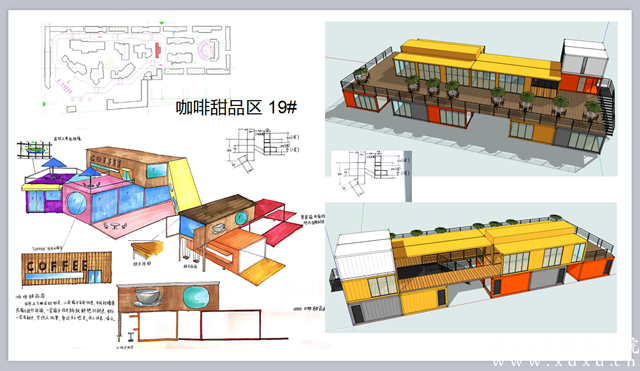Viewport: 640px width, 371px height.
Task: Click the red highlighted block in site plan
Action: tap(158, 50)
